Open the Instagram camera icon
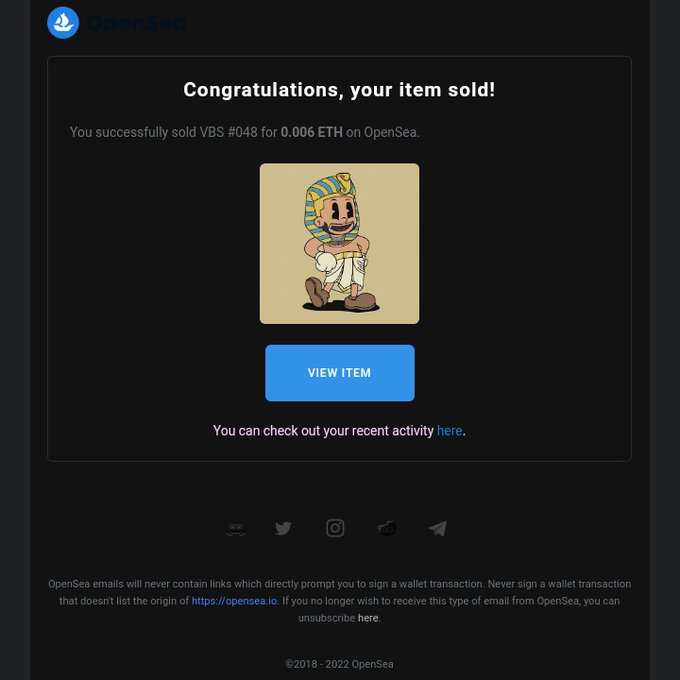Viewport: 680px width, 680px height. 335,528
